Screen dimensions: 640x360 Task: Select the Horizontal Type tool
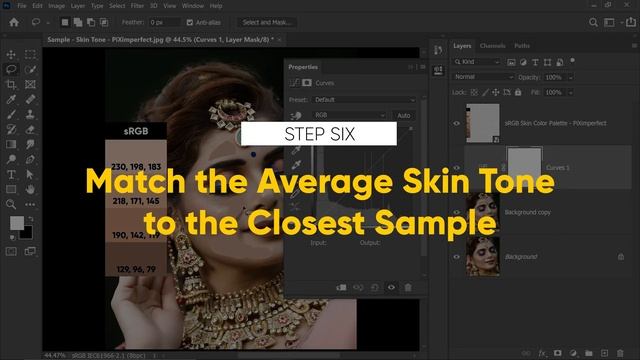pos(11,174)
